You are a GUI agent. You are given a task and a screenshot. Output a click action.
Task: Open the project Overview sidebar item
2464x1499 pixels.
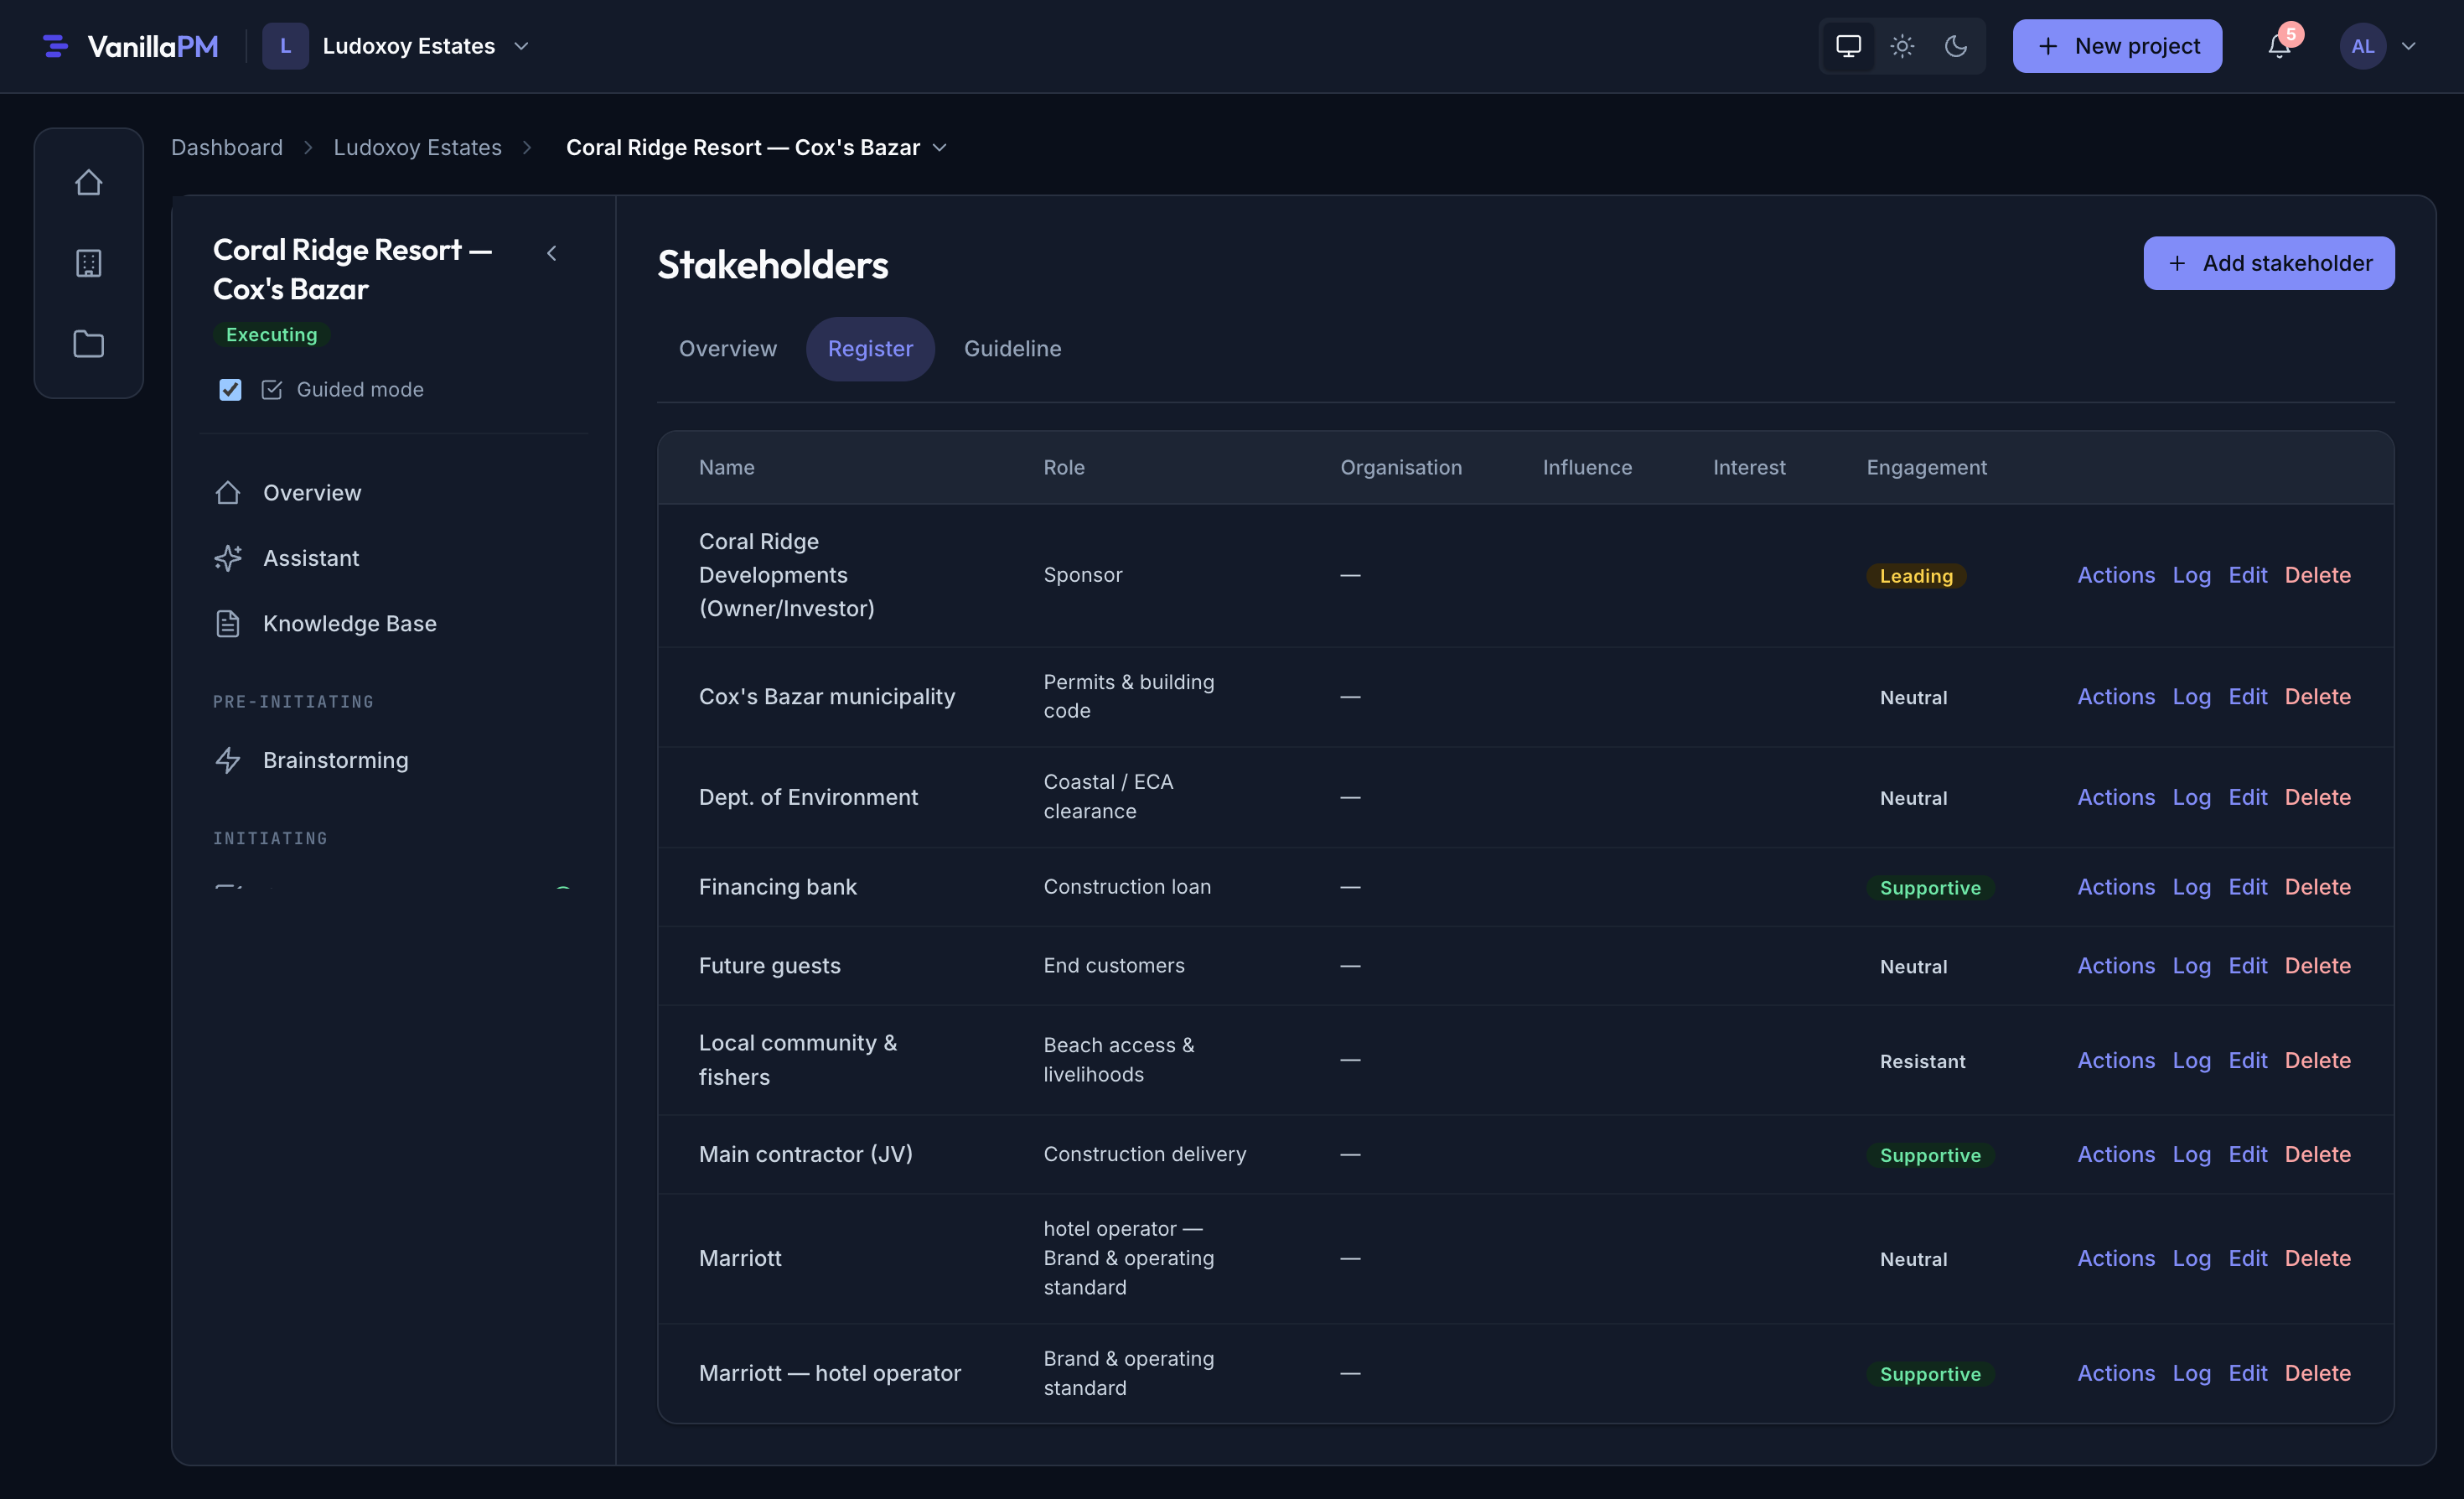[x=394, y=493]
